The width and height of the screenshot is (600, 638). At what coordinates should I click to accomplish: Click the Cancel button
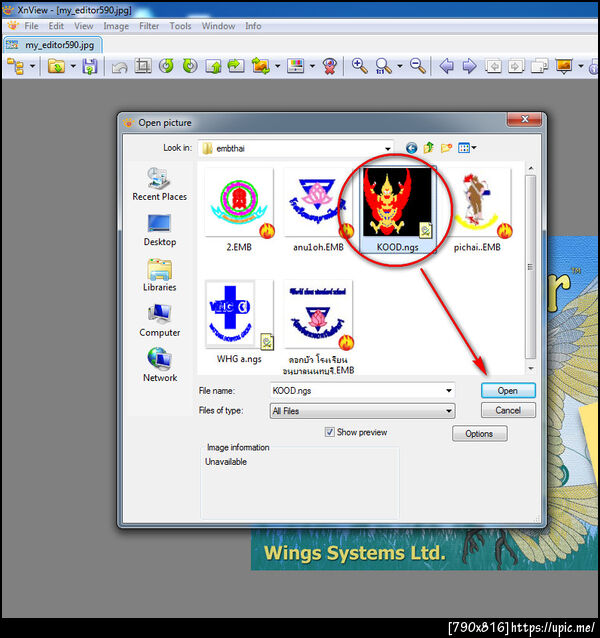[508, 410]
